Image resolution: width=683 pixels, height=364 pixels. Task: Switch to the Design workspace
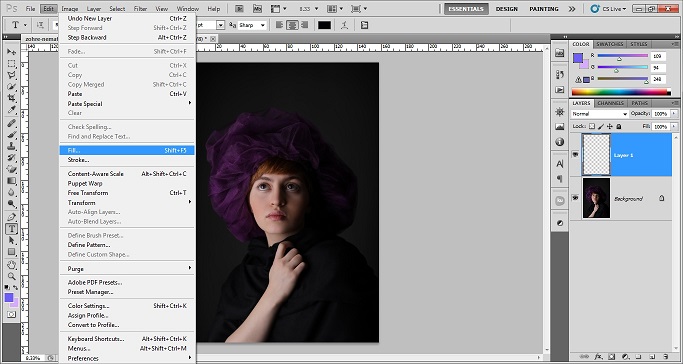(x=507, y=9)
